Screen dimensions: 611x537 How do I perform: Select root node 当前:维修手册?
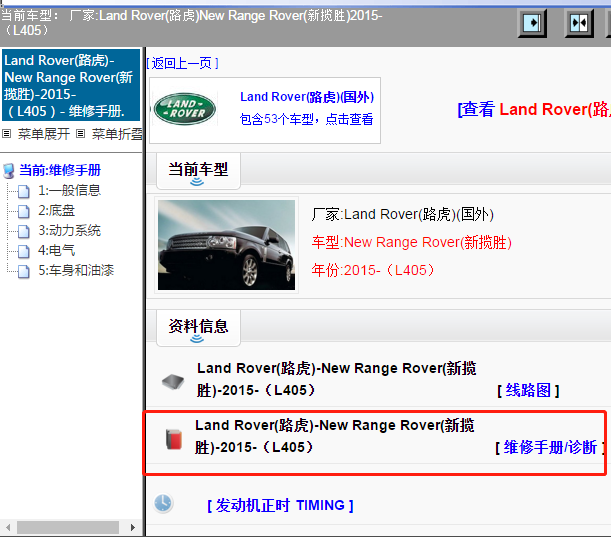(60, 170)
